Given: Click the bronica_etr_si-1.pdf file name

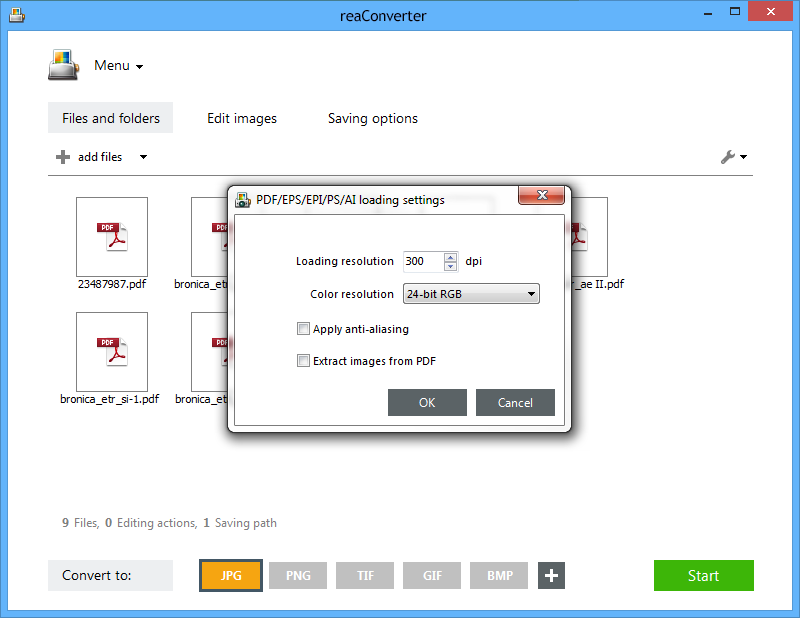Looking at the screenshot, I should tap(110, 399).
